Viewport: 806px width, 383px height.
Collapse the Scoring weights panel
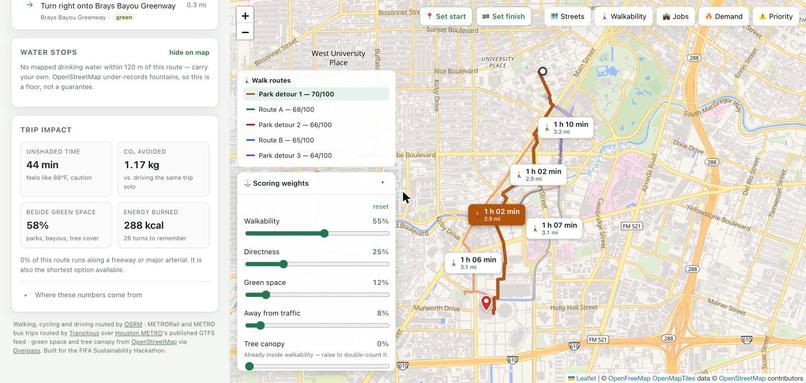coord(382,183)
